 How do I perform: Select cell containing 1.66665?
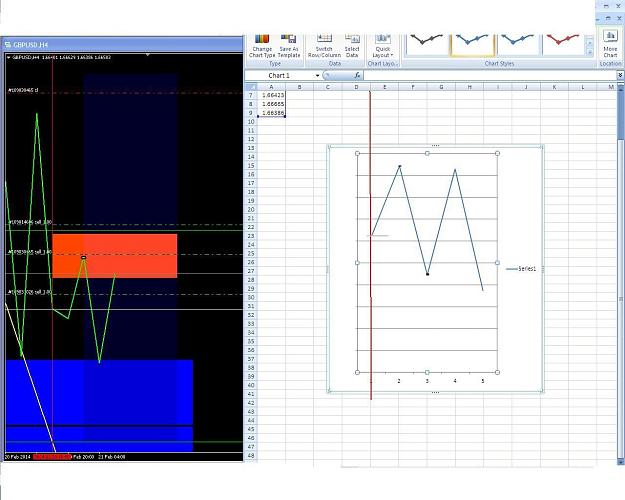point(271,104)
